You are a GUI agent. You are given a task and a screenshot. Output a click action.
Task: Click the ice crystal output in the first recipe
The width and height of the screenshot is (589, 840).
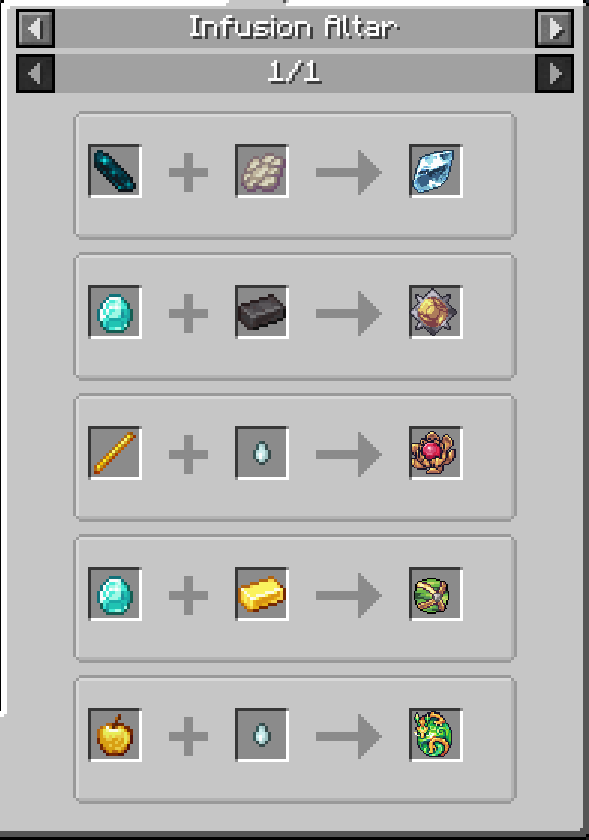click(435, 171)
